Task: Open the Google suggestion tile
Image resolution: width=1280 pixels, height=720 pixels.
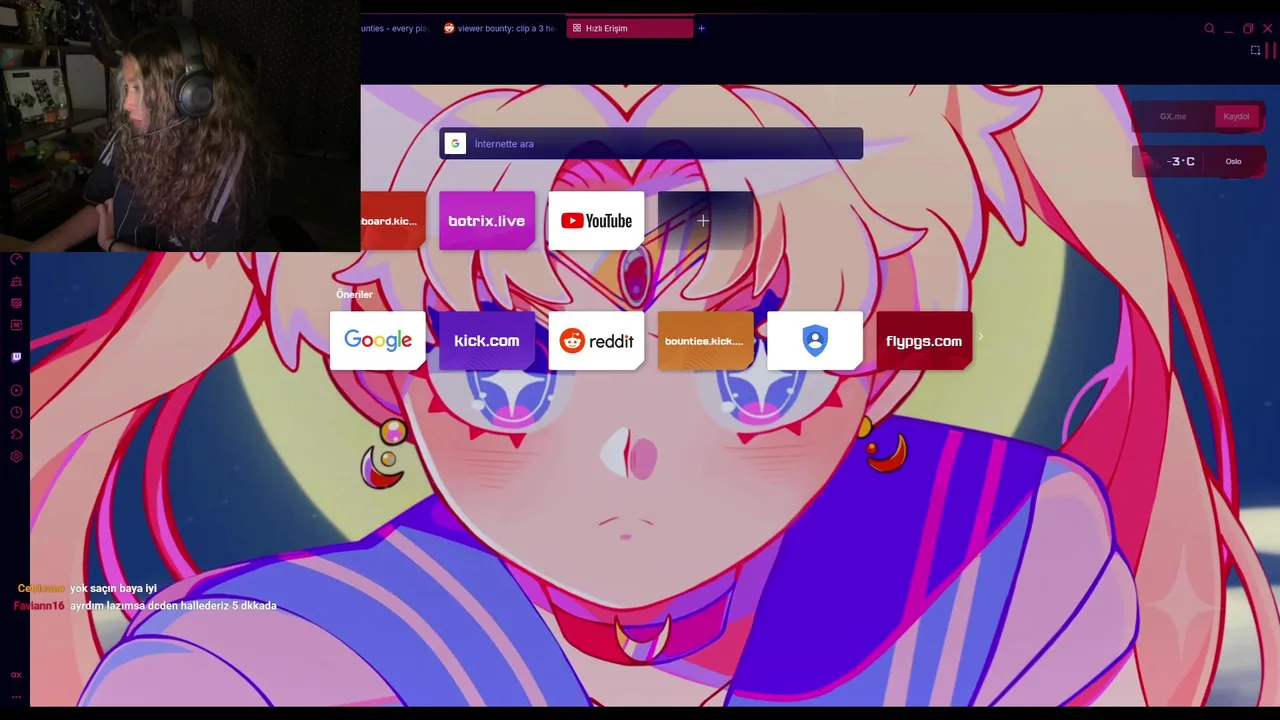Action: 378,340
